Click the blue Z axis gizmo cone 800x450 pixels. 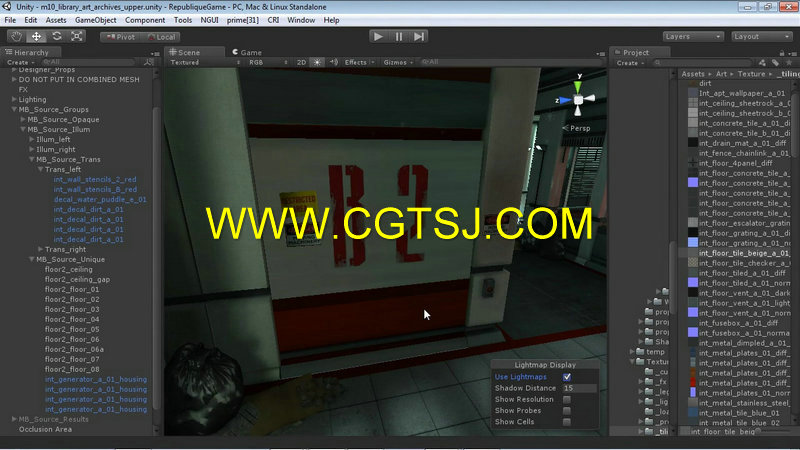point(564,101)
